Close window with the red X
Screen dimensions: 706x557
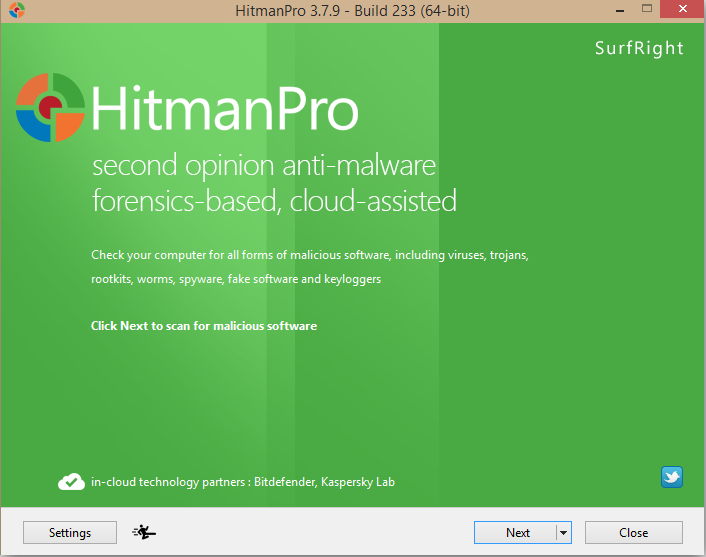(x=683, y=9)
